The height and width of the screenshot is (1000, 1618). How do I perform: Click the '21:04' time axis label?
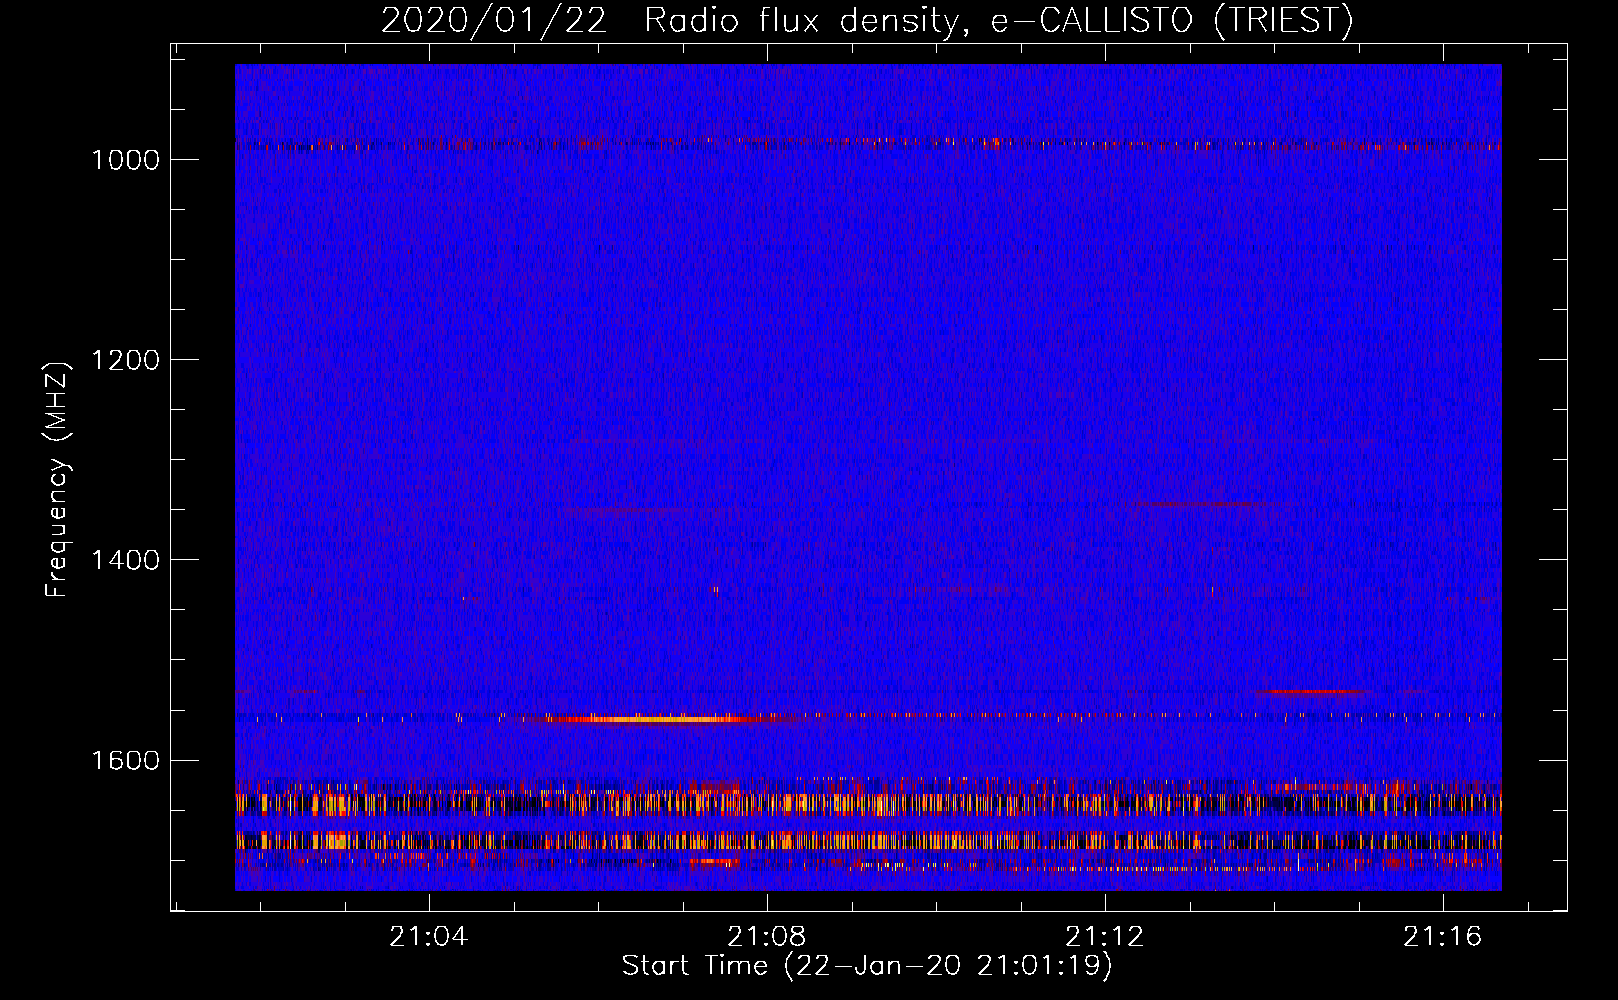click(x=429, y=937)
